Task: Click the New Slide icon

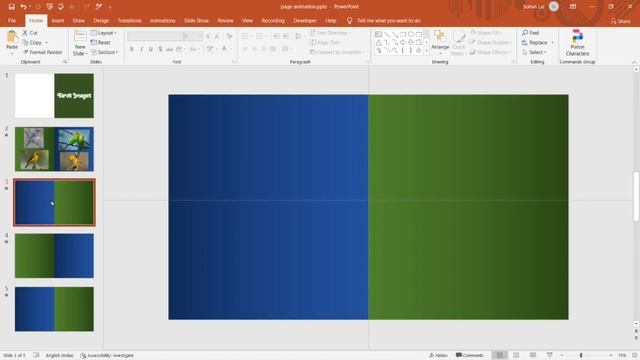Action: point(80,37)
